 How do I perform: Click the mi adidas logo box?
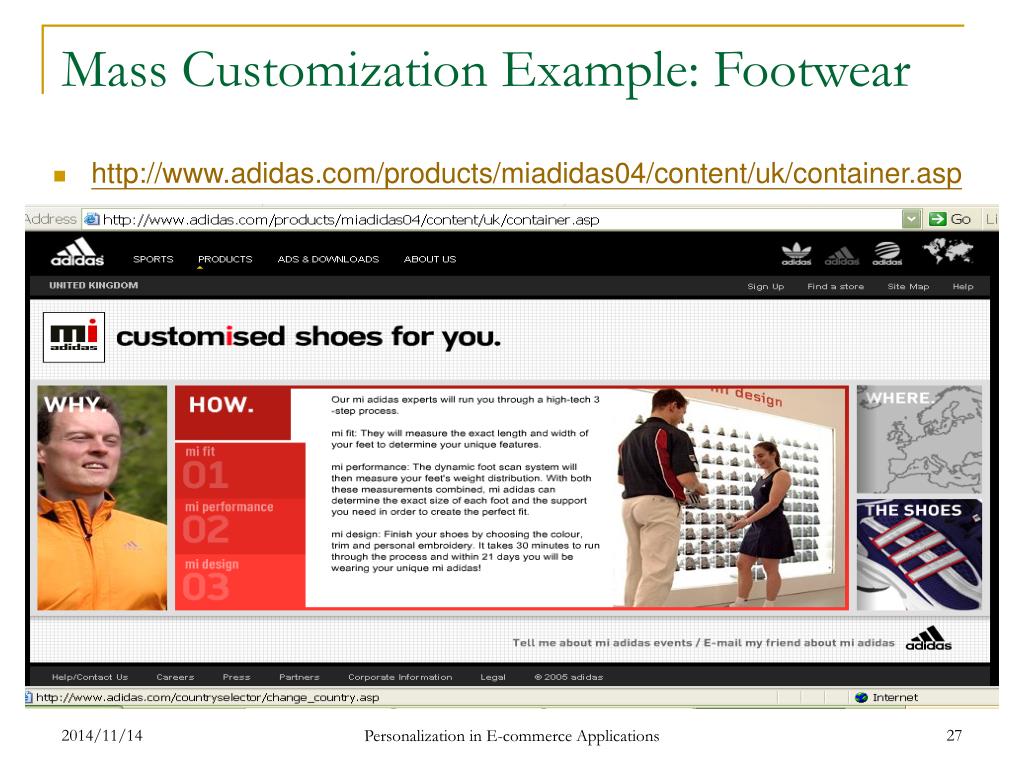[74, 337]
